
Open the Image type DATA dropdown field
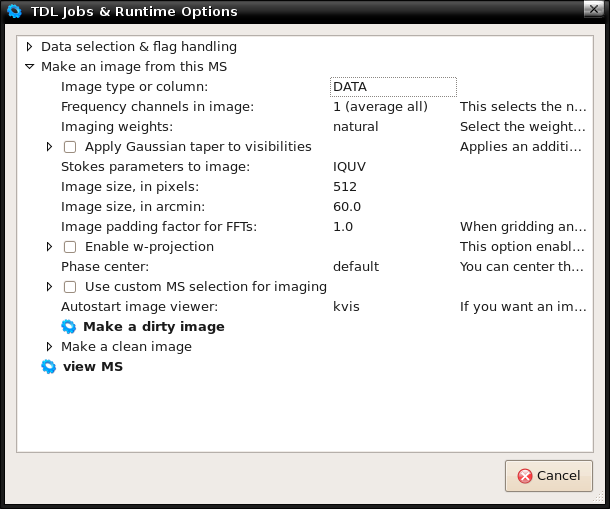tap(393, 87)
